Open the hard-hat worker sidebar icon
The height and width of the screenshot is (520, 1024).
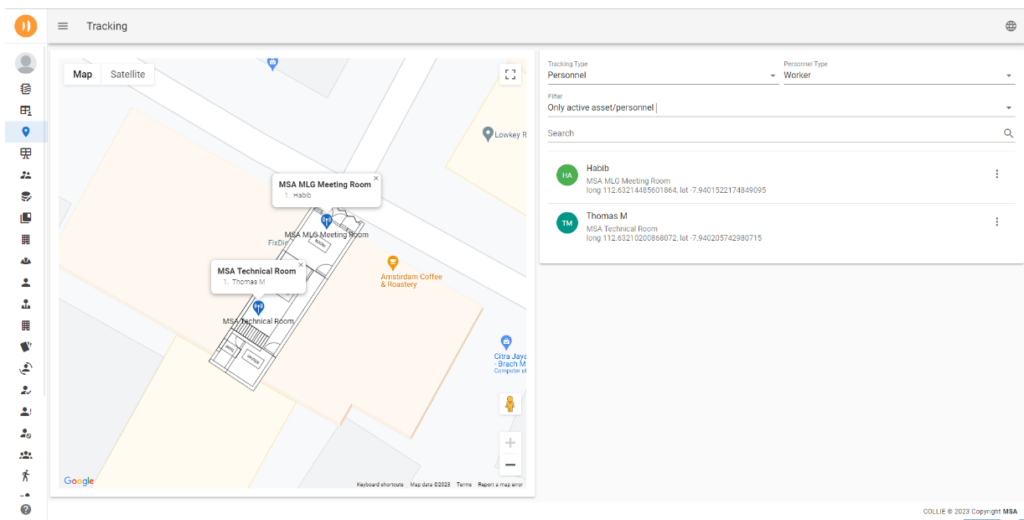[25, 261]
